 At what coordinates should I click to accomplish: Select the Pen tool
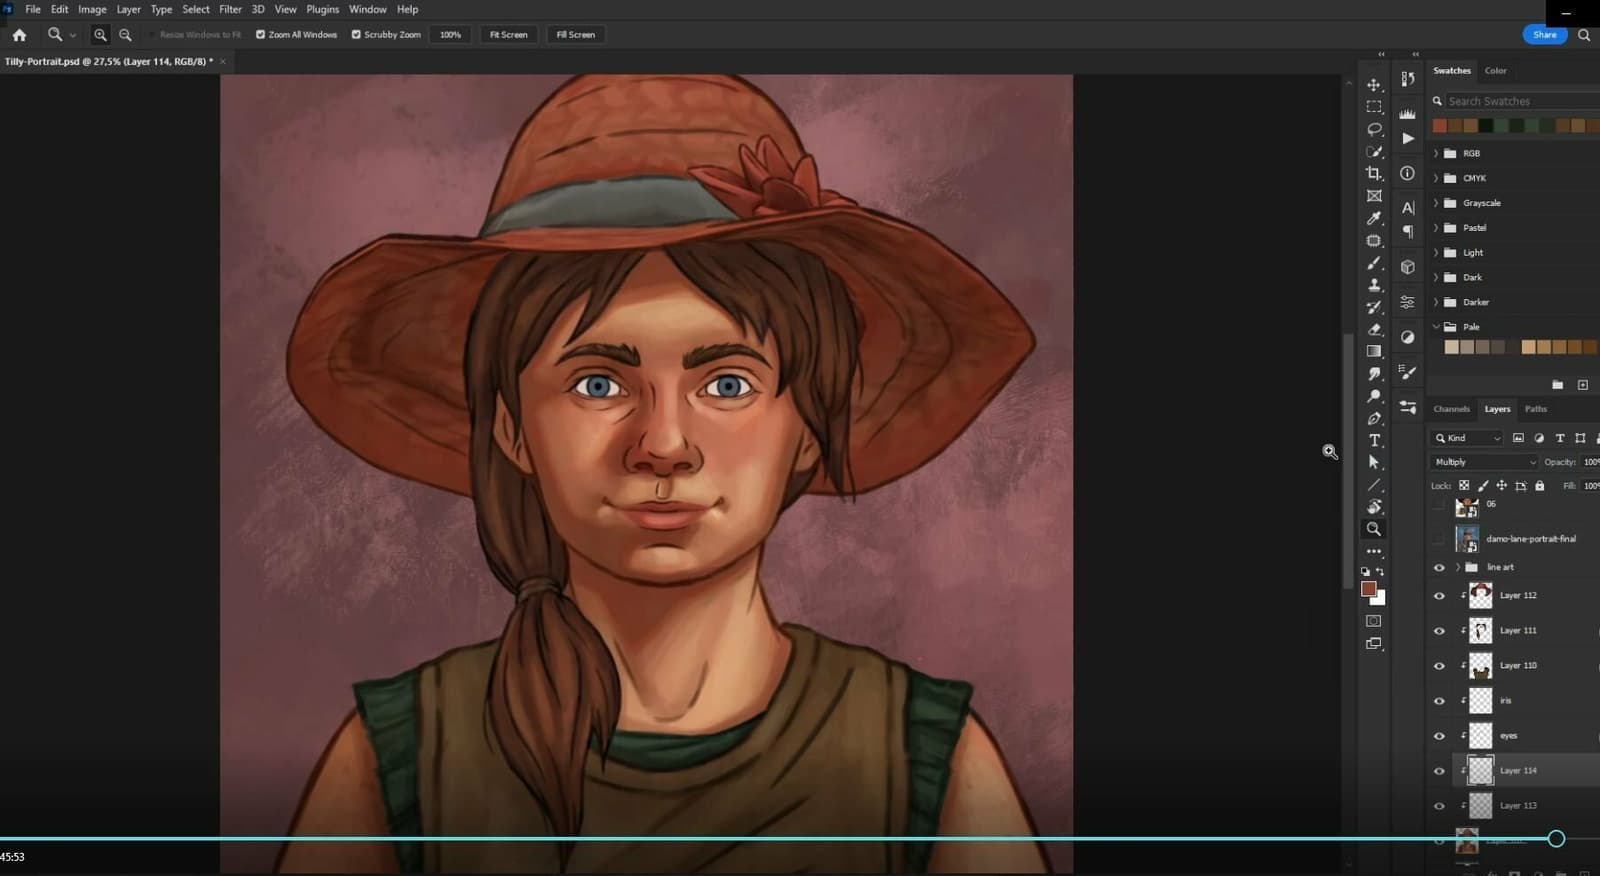(x=1374, y=418)
